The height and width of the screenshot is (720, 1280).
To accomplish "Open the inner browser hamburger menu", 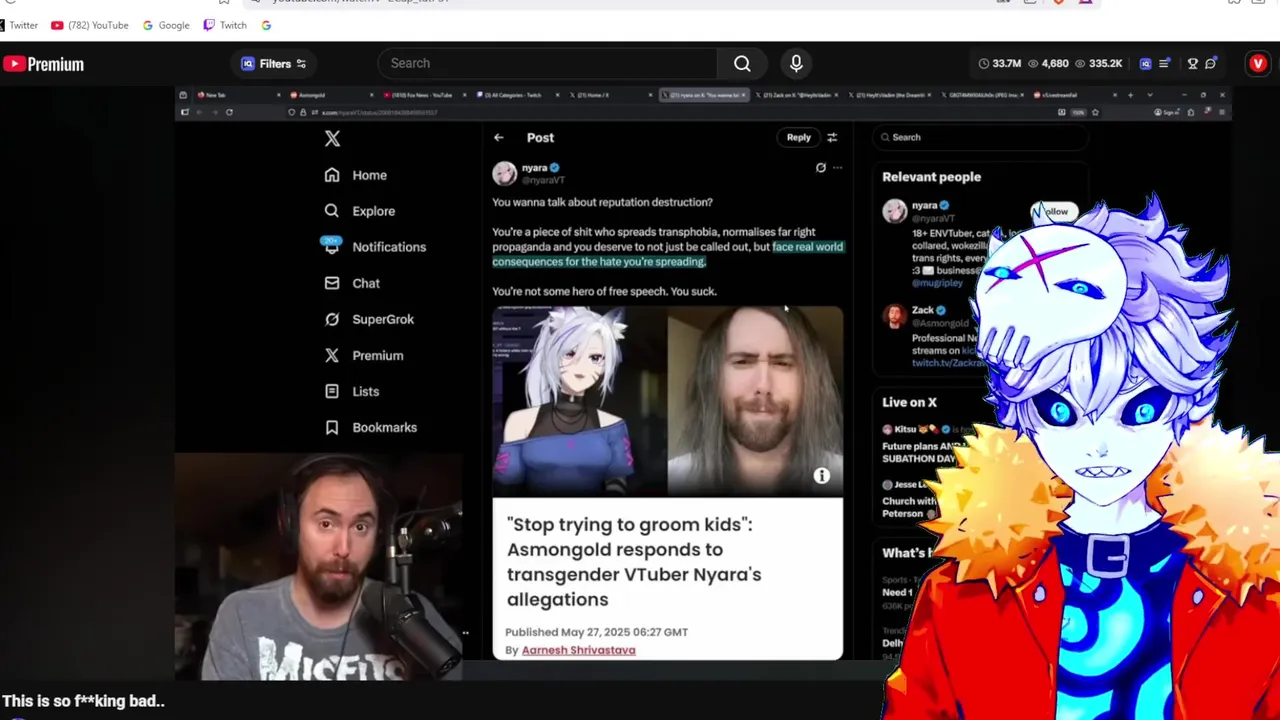I will (1222, 112).
